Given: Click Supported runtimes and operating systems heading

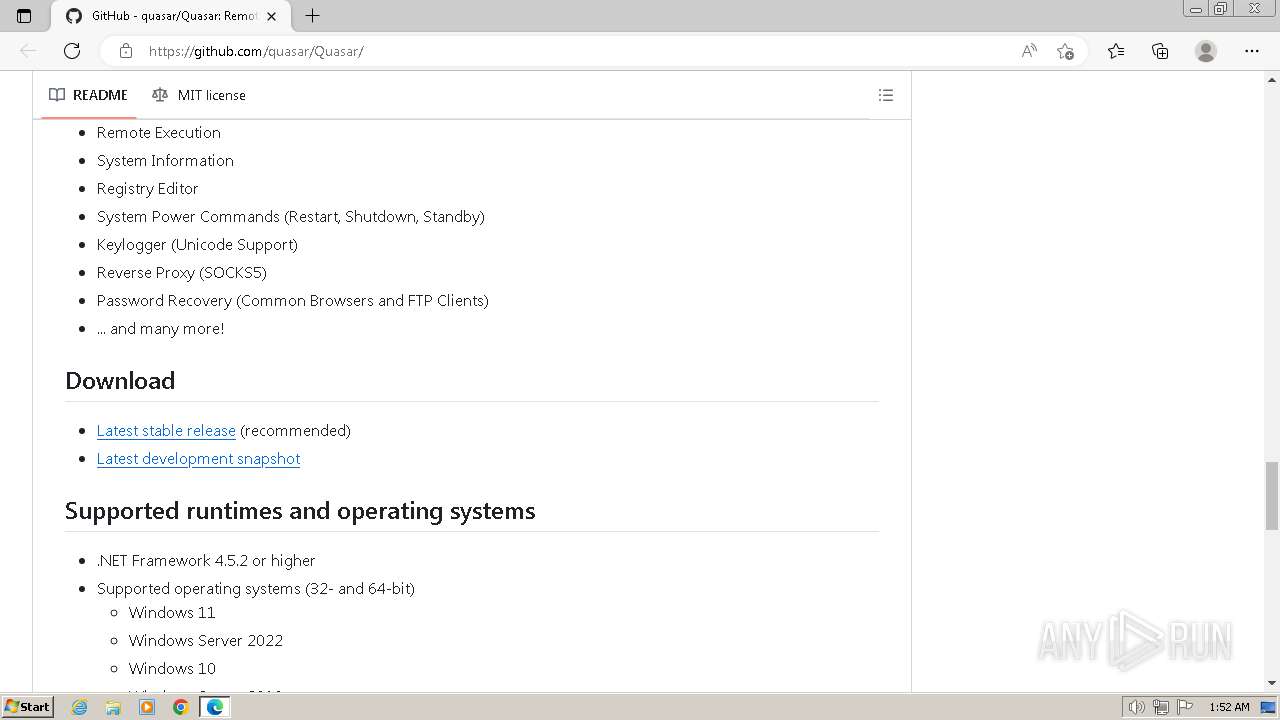Looking at the screenshot, I should [x=300, y=511].
